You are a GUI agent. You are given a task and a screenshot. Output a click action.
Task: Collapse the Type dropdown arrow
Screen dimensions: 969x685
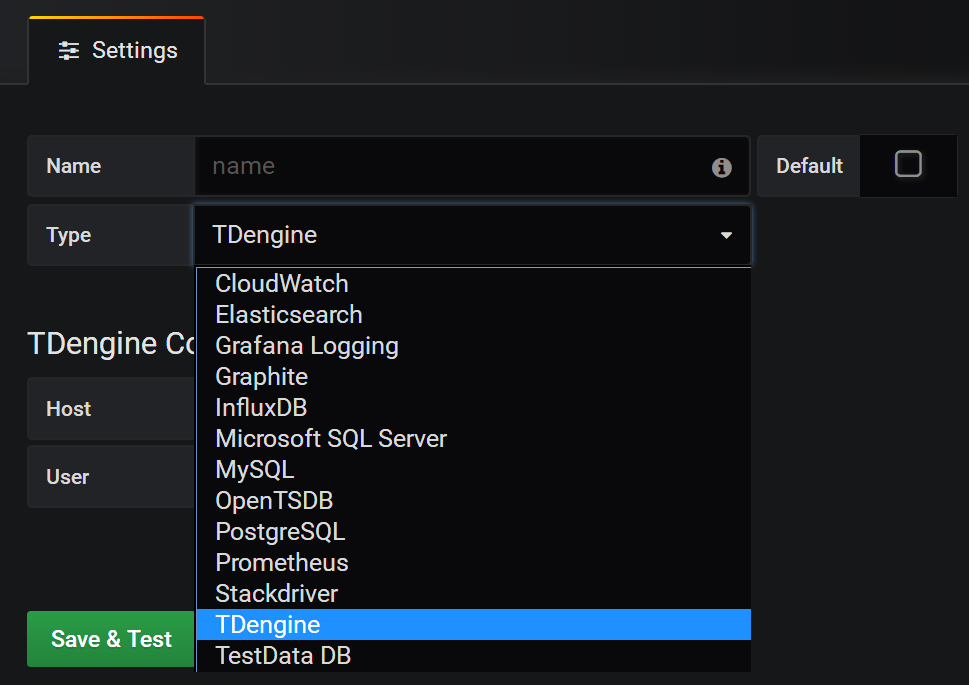click(x=726, y=236)
